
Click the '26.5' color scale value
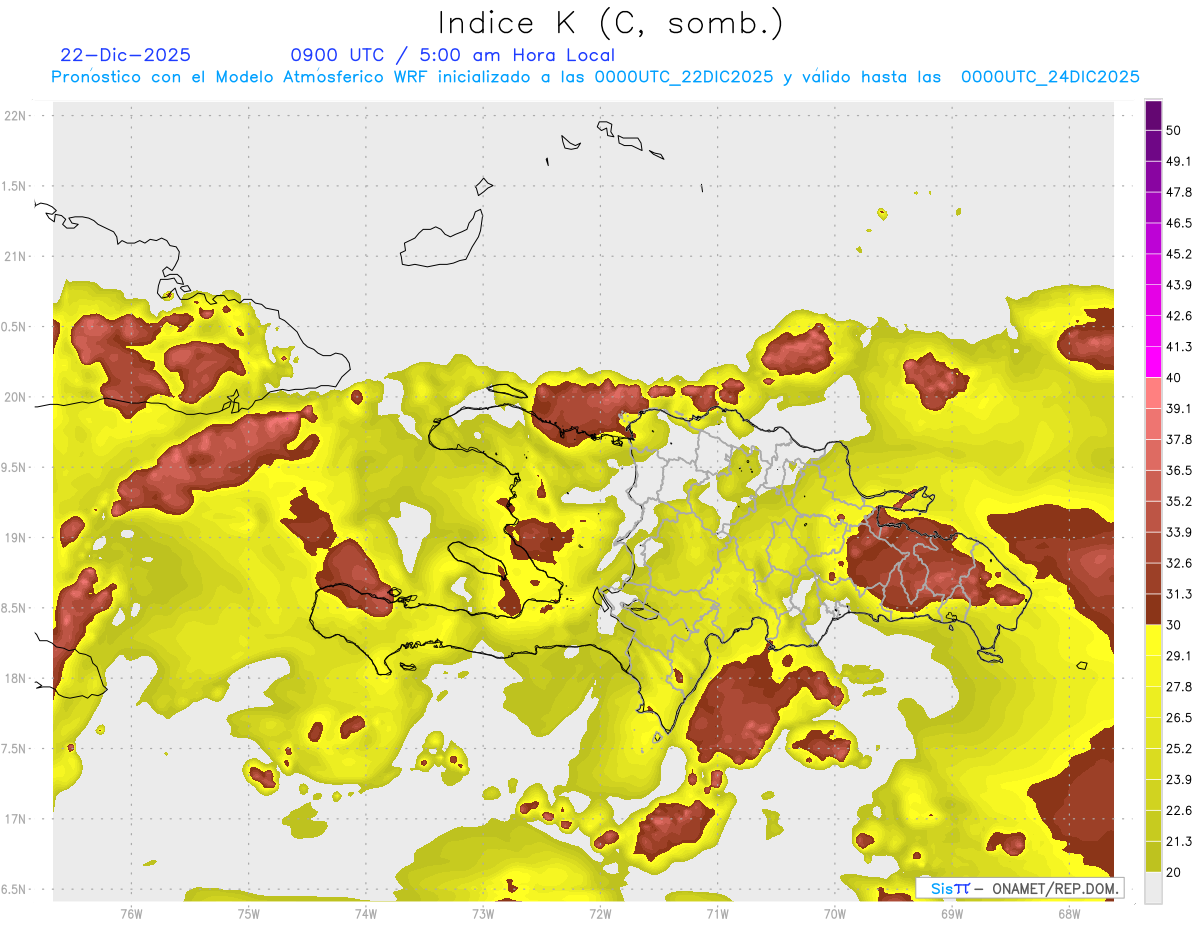coord(1179,718)
